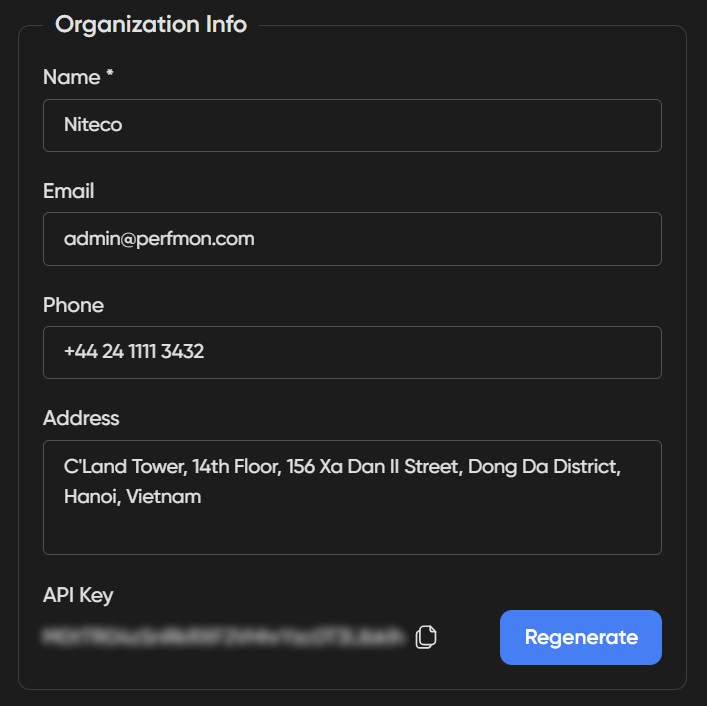
Task: Click the Email field label
Action: [x=69, y=191]
